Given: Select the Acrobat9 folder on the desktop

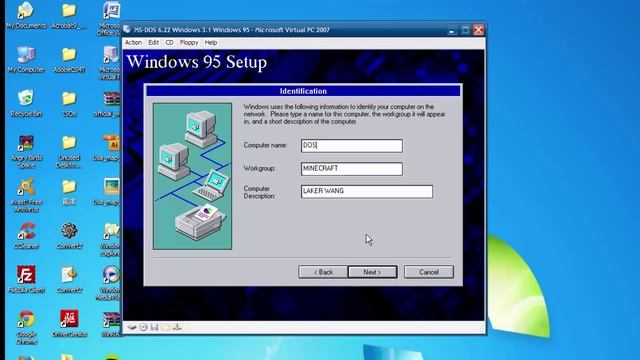Looking at the screenshot, I should pyautogui.click(x=69, y=15).
